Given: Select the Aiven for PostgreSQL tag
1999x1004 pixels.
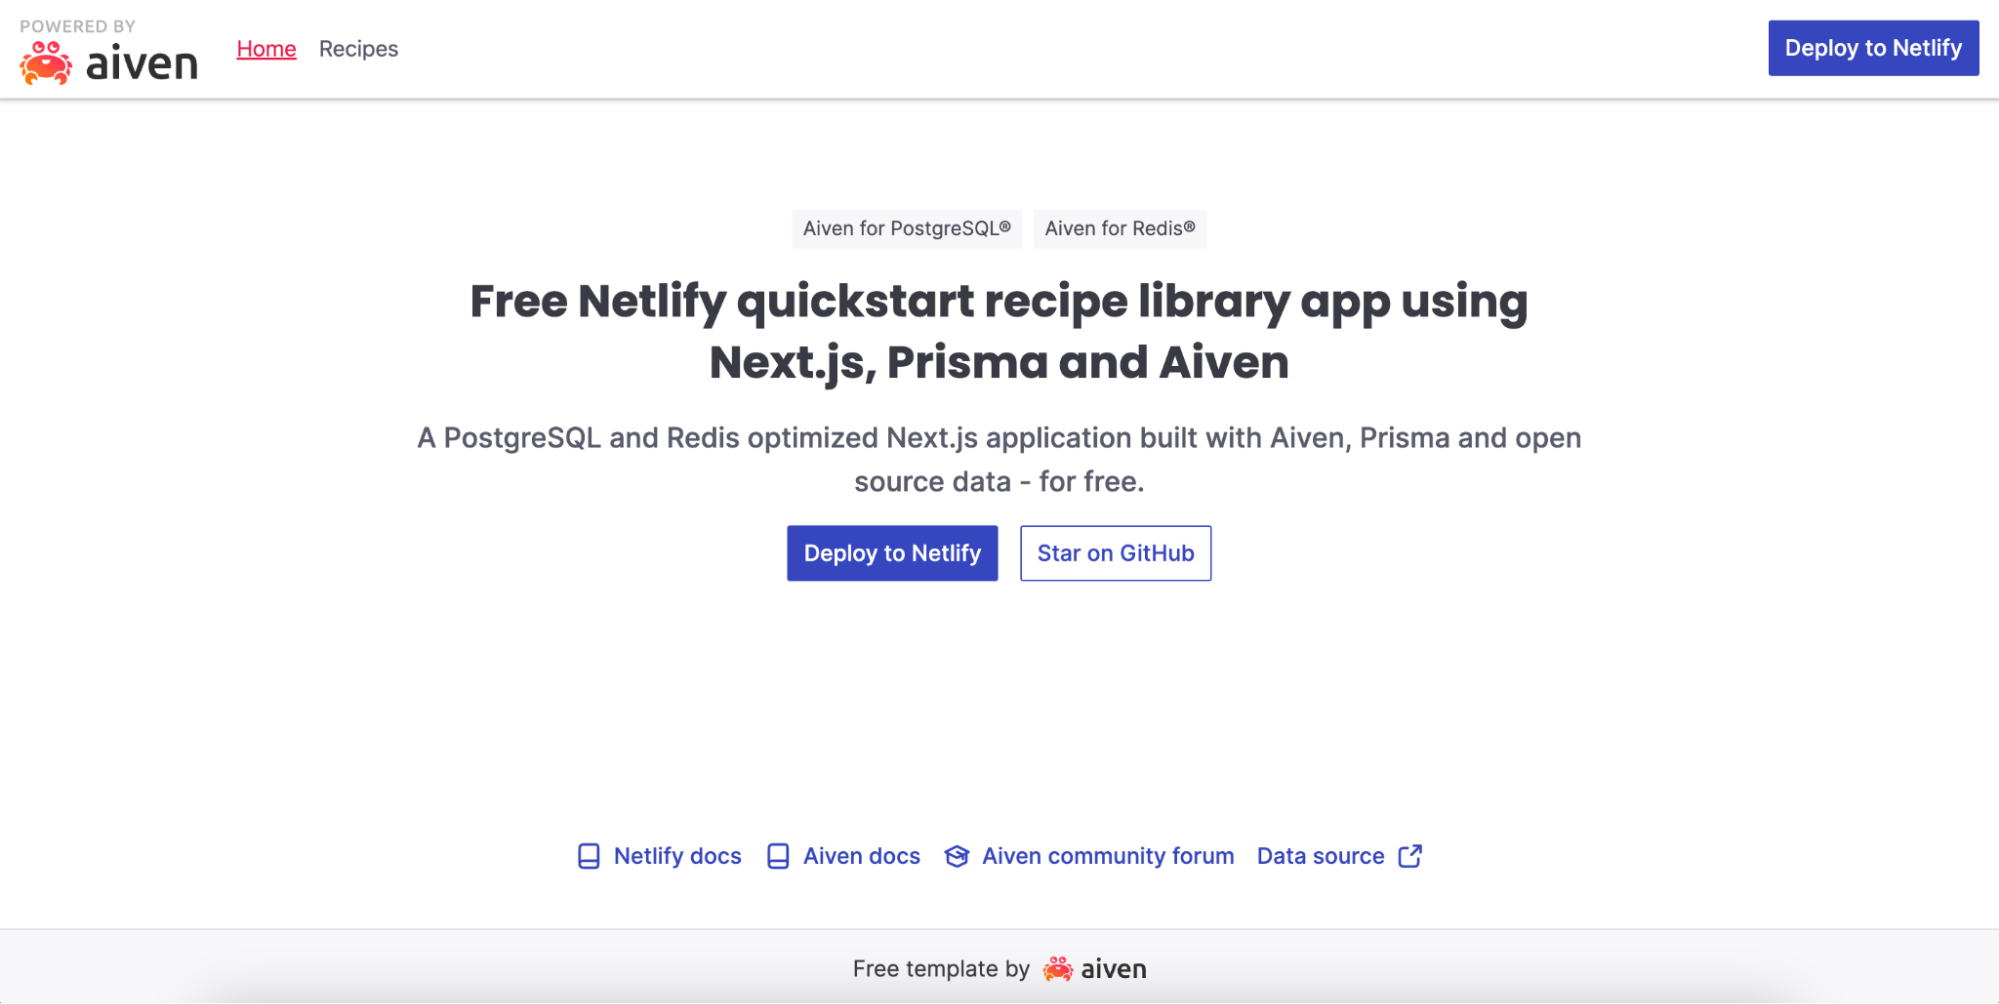Looking at the screenshot, I should click(907, 229).
